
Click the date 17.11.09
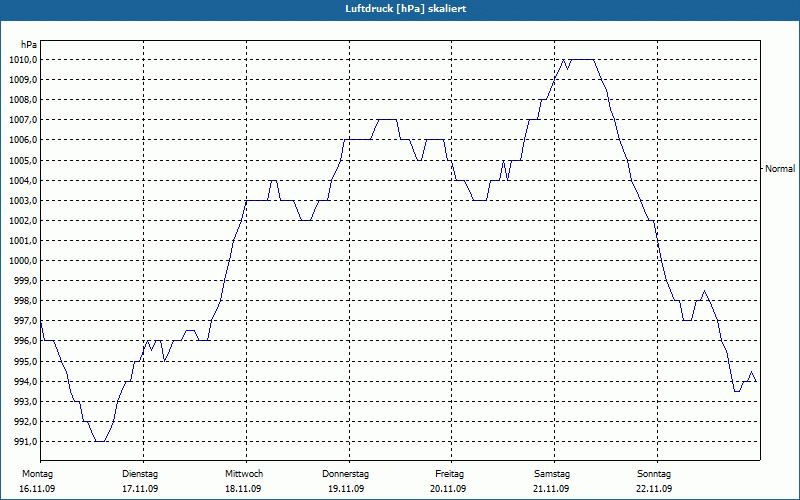point(140,489)
